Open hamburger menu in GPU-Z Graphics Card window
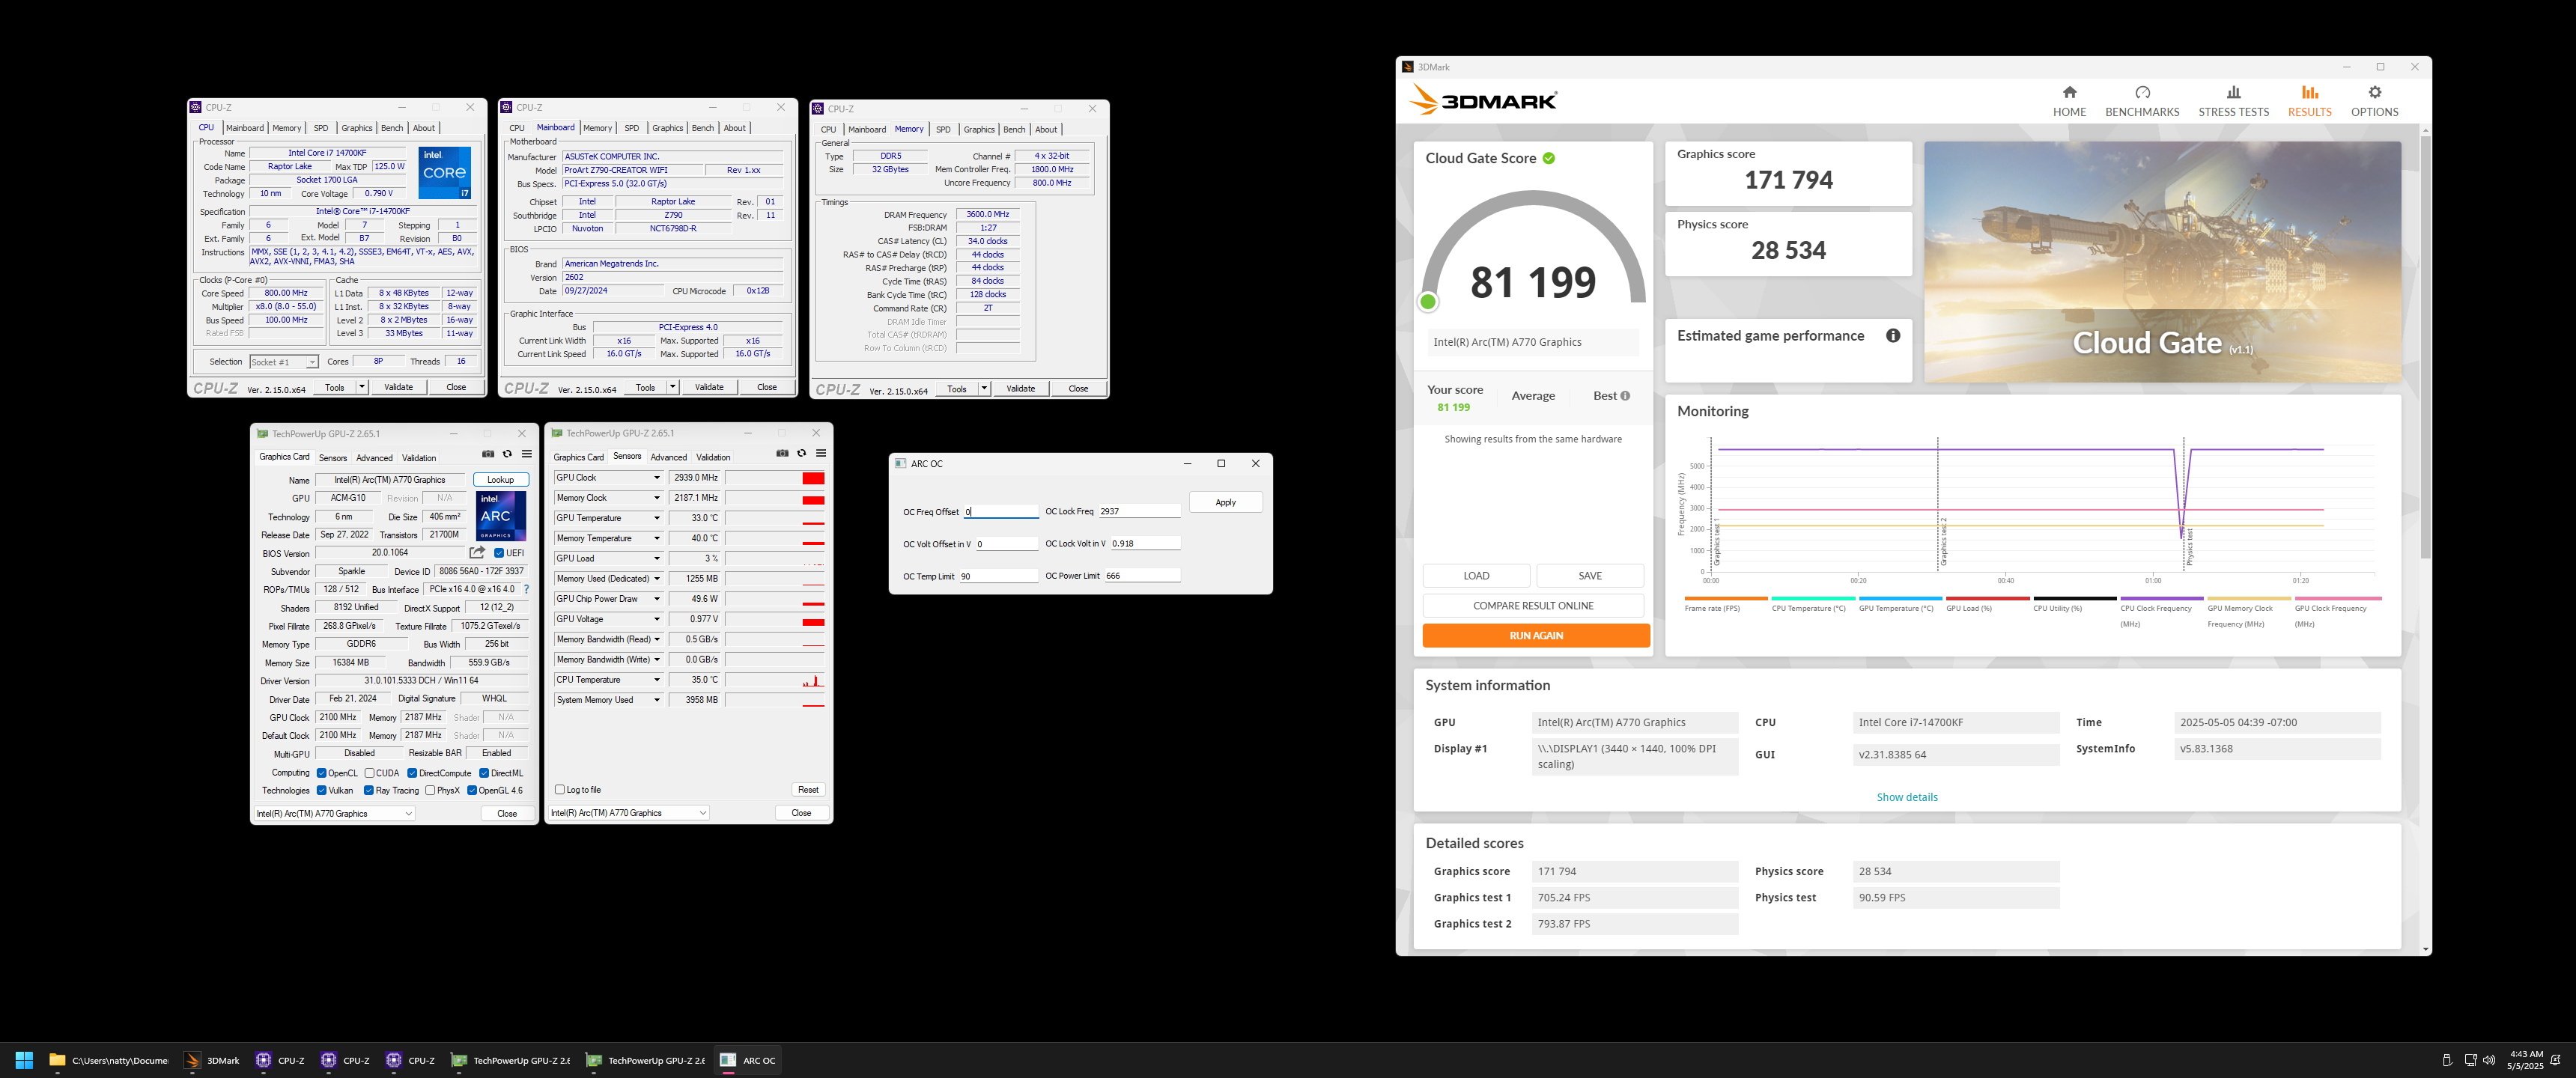The image size is (2576, 1078). [526, 454]
